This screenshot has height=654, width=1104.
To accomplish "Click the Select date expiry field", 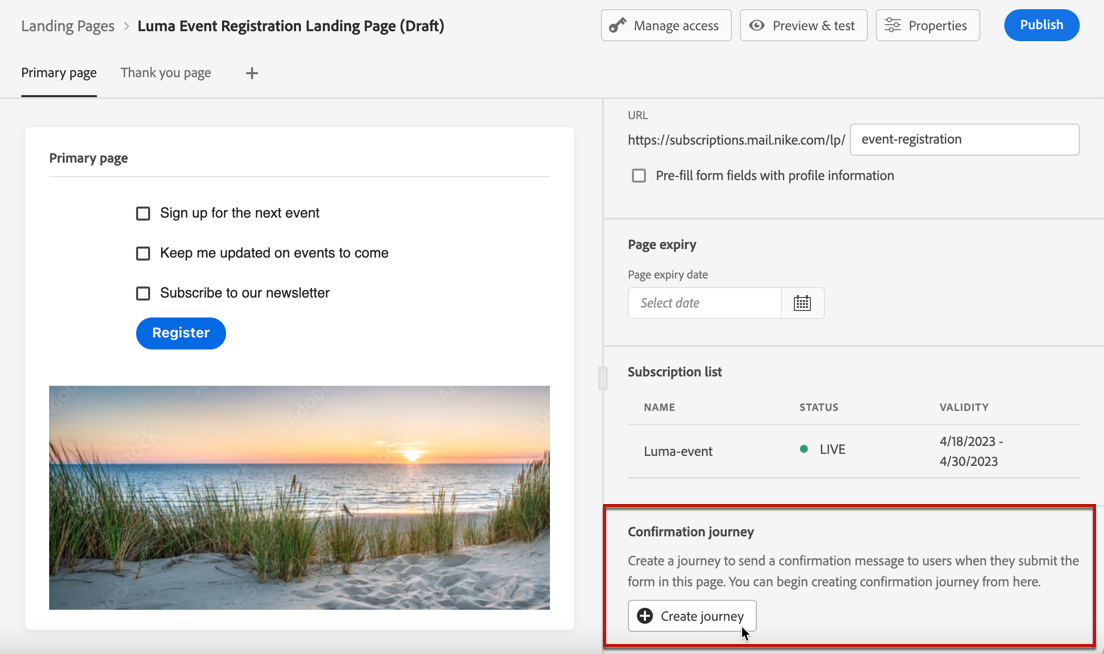I will click(705, 303).
